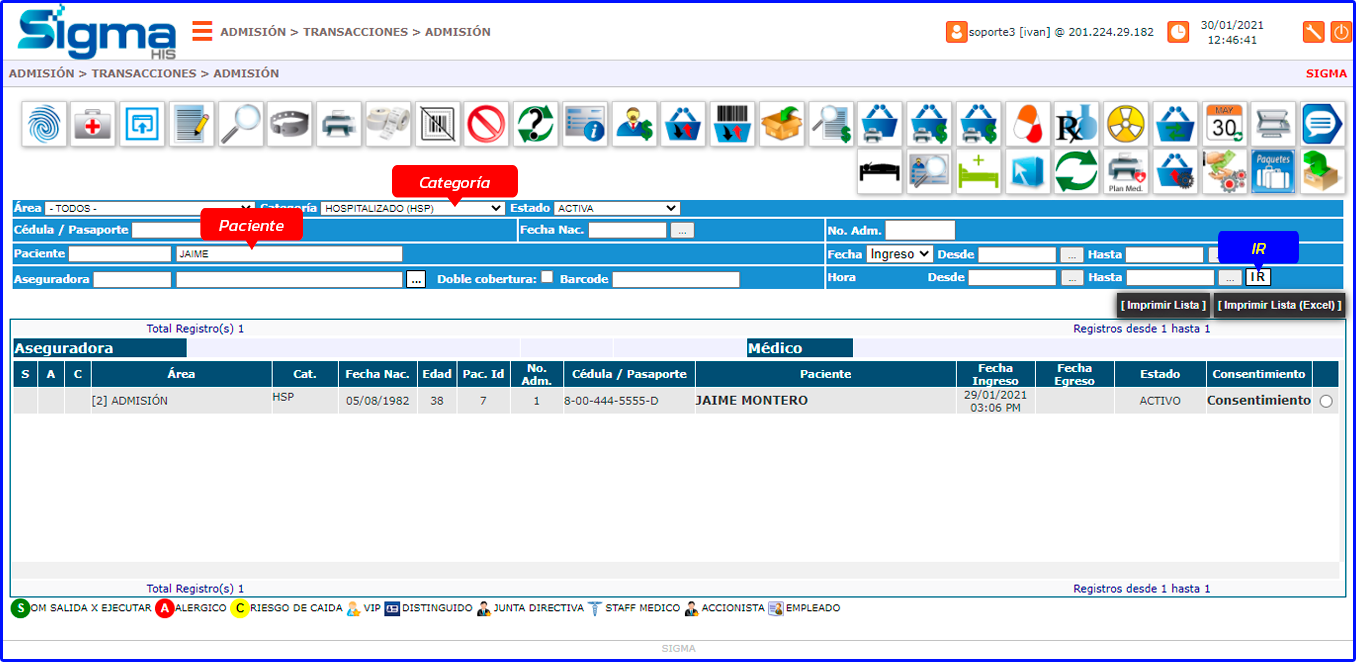
Task: Click the Paciente column header
Action: pos(825,374)
